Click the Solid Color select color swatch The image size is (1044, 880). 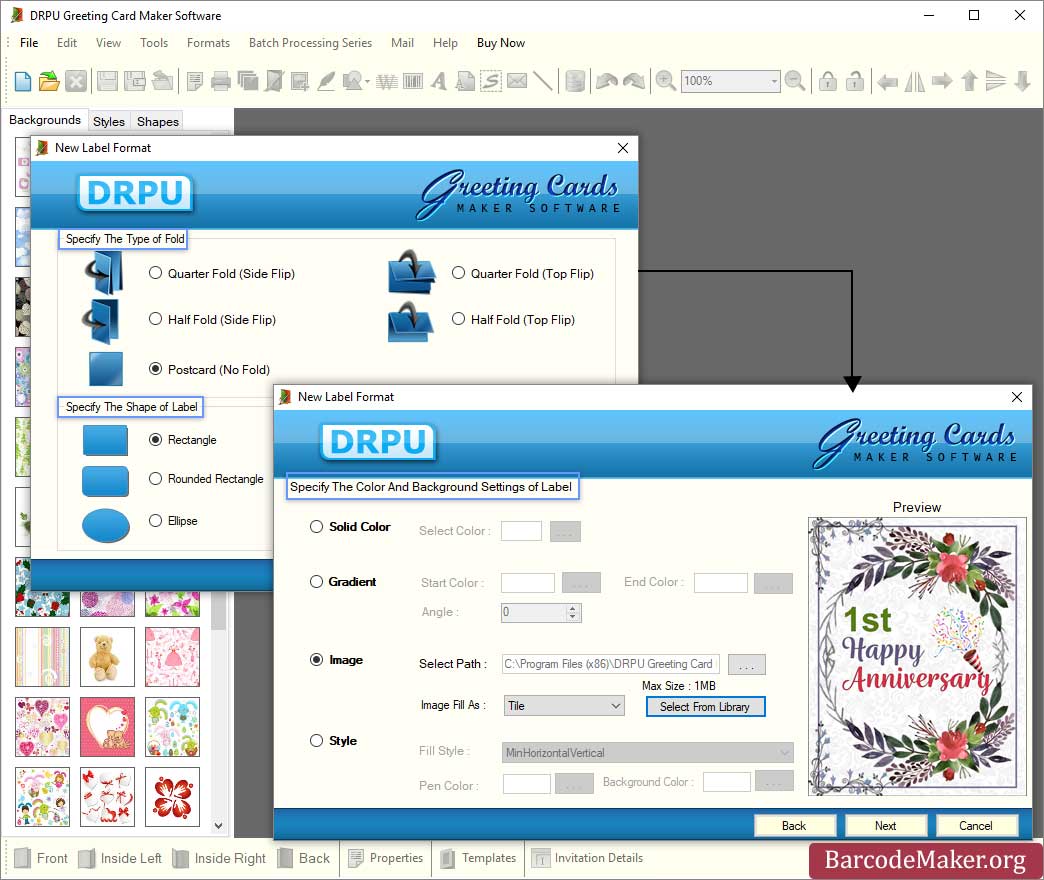click(521, 531)
